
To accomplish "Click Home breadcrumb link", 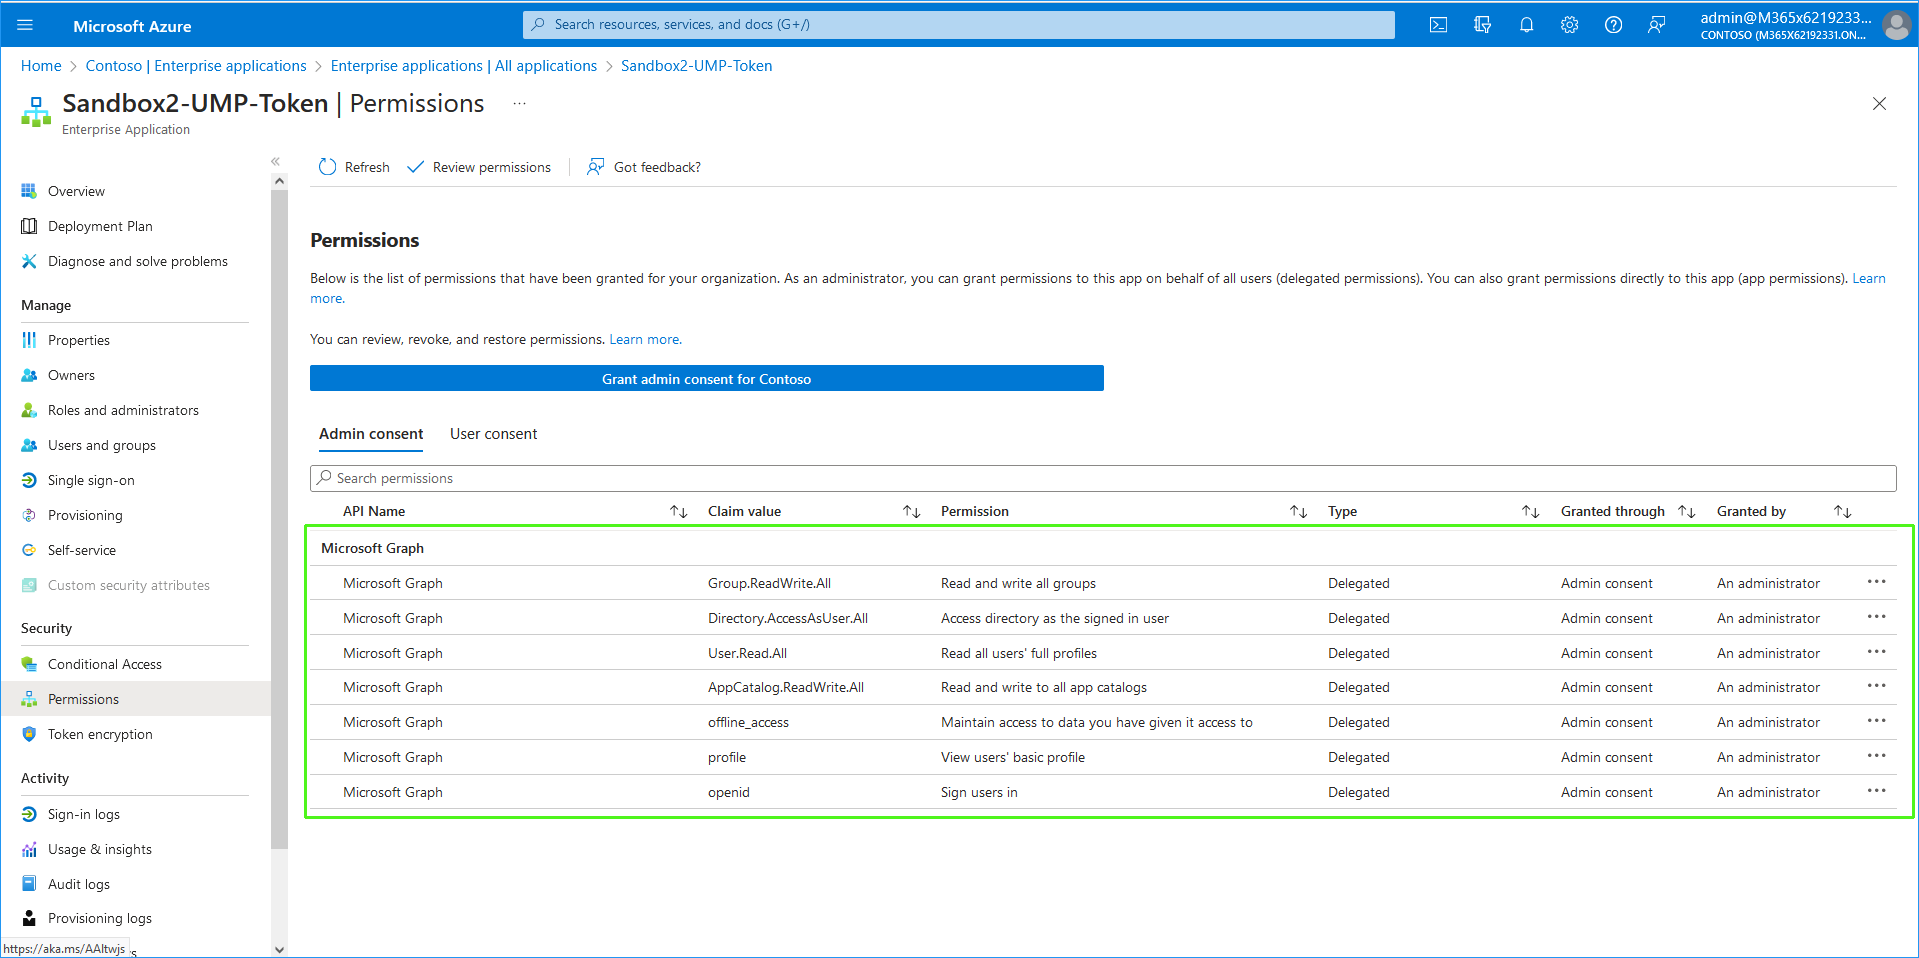I will (x=41, y=66).
